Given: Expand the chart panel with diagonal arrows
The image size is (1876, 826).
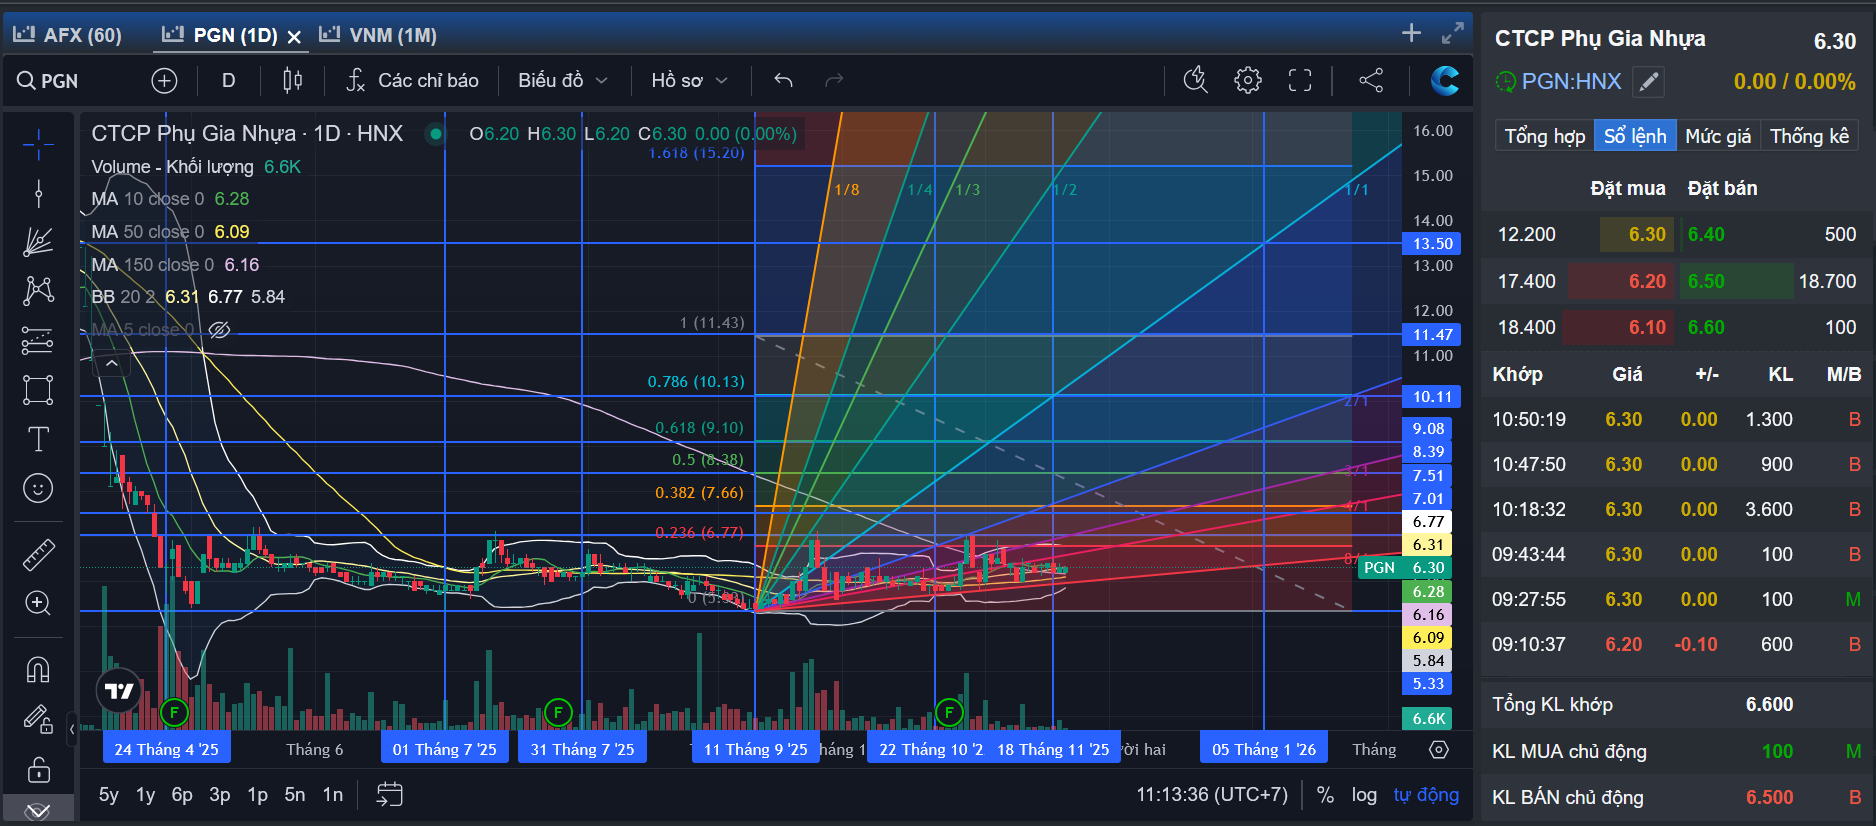Looking at the screenshot, I should (x=1453, y=34).
